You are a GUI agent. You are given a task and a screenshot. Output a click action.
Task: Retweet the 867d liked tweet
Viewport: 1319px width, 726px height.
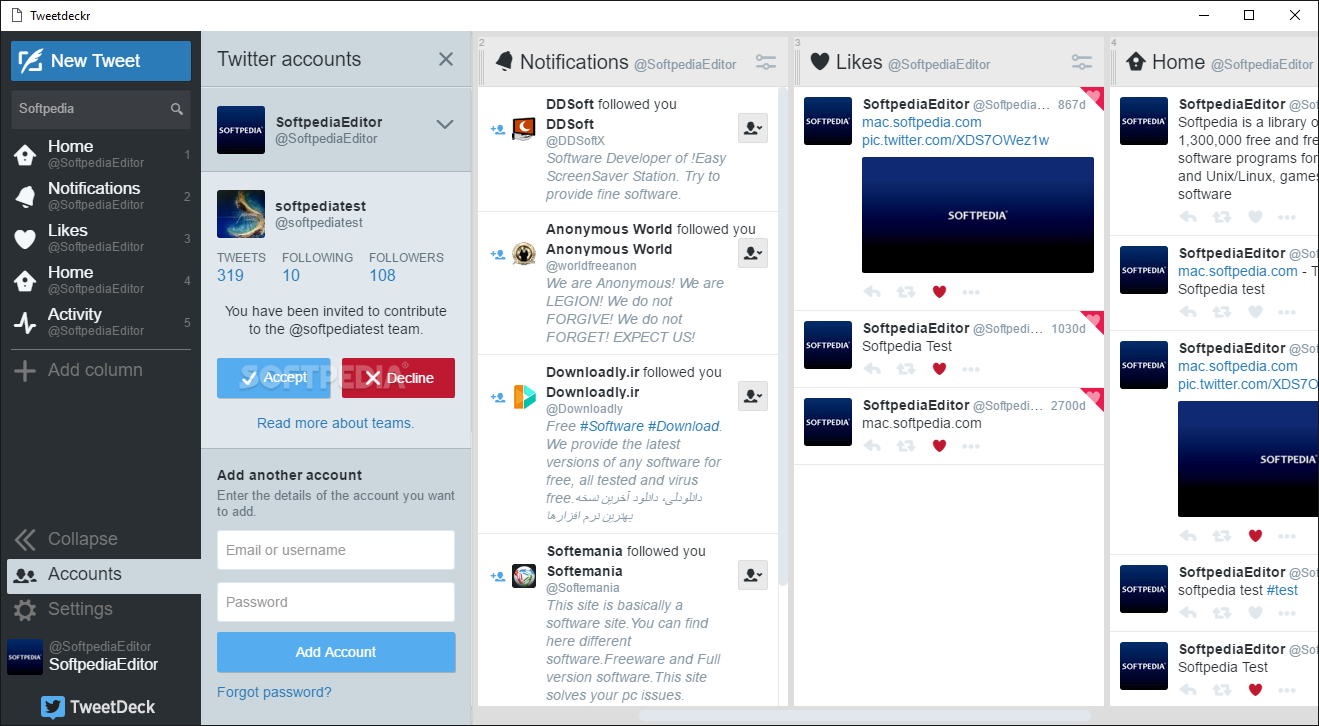(906, 292)
